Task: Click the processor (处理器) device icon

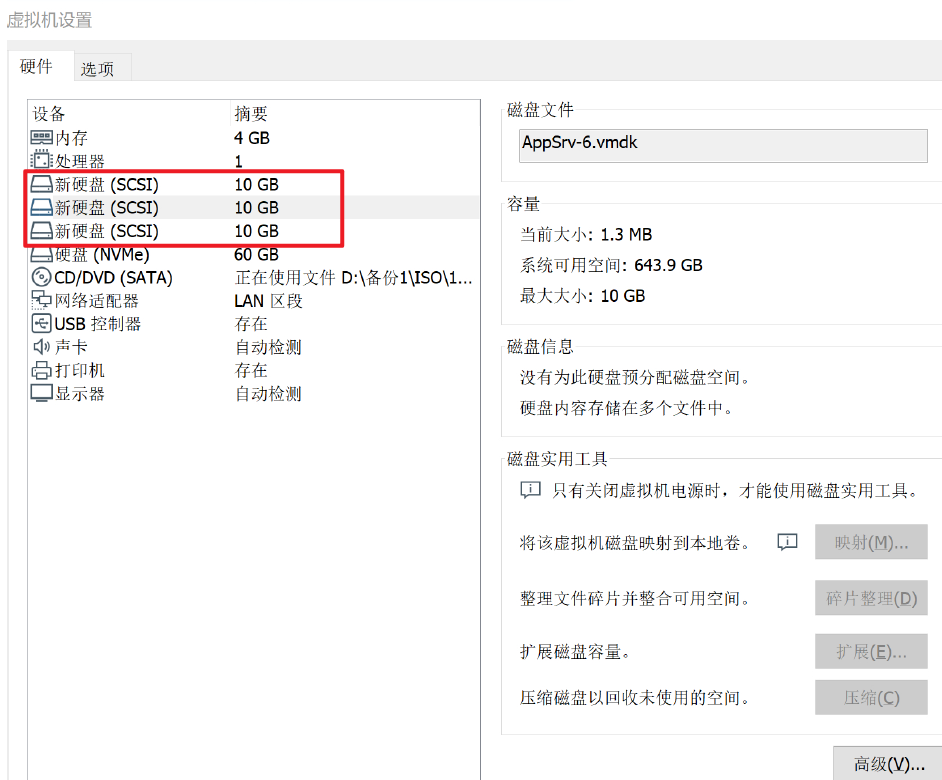Action: (41, 160)
